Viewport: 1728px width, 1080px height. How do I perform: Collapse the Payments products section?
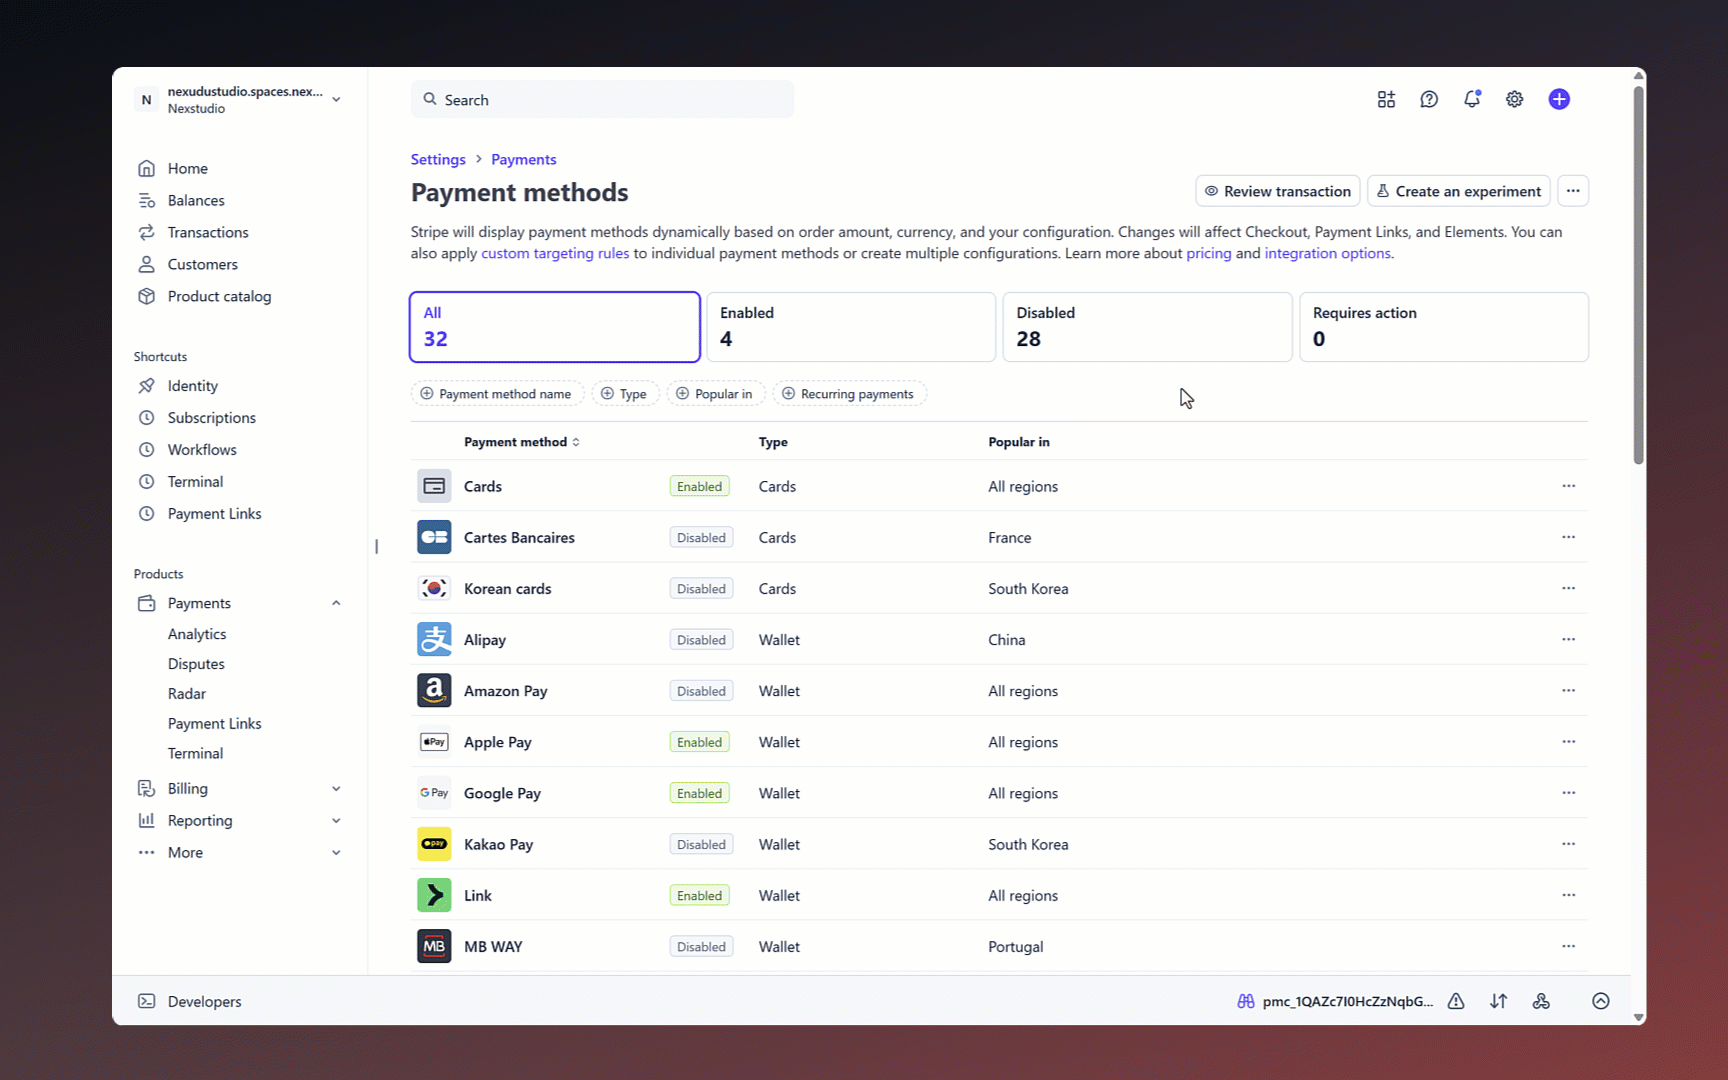[336, 603]
